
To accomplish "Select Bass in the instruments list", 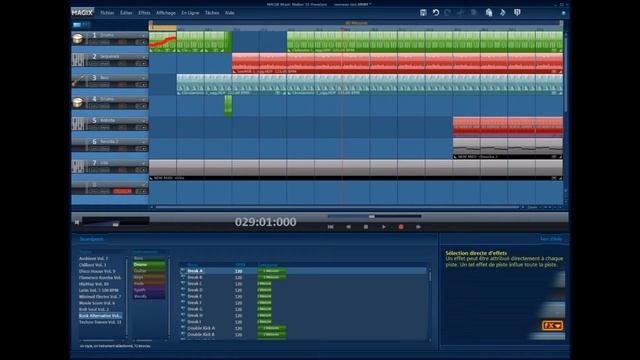I will tap(149, 258).
